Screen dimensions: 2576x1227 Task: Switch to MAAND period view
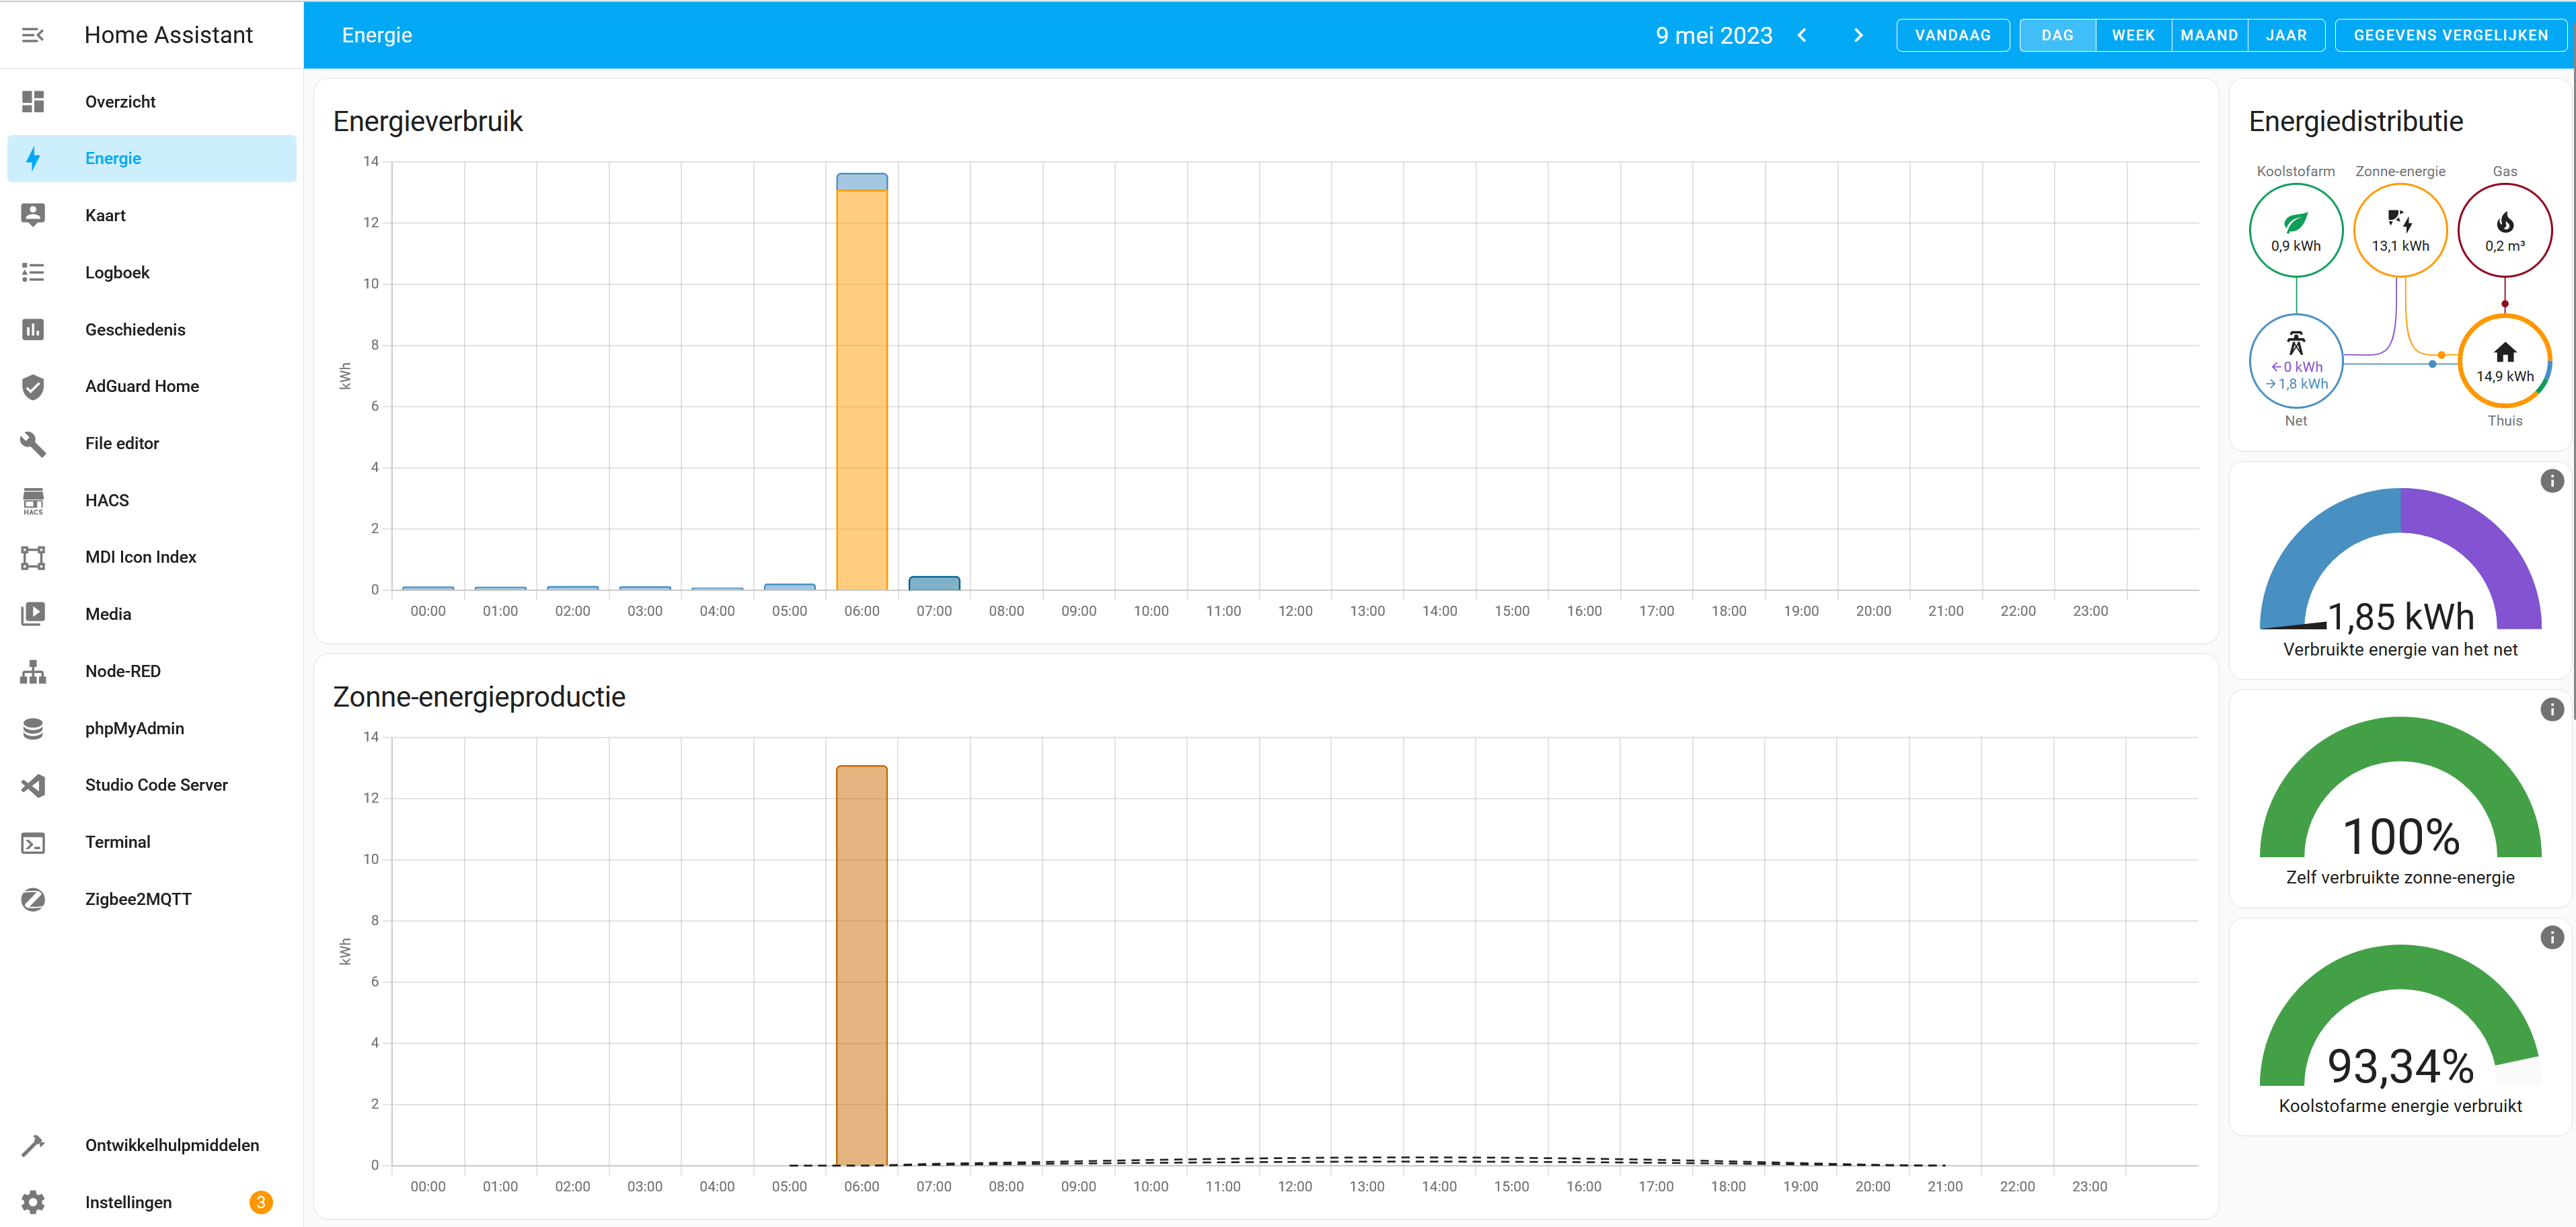click(2209, 35)
